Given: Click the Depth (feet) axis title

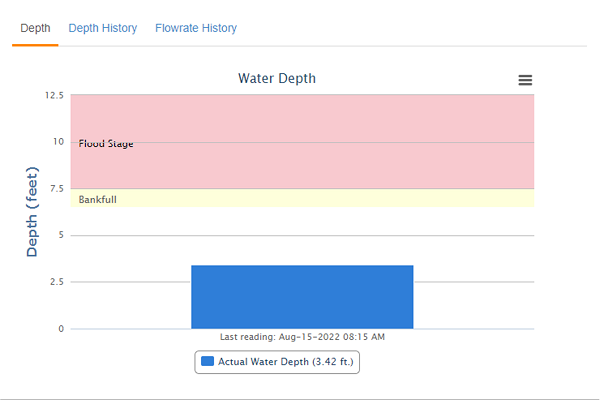Looking at the screenshot, I should [32, 212].
